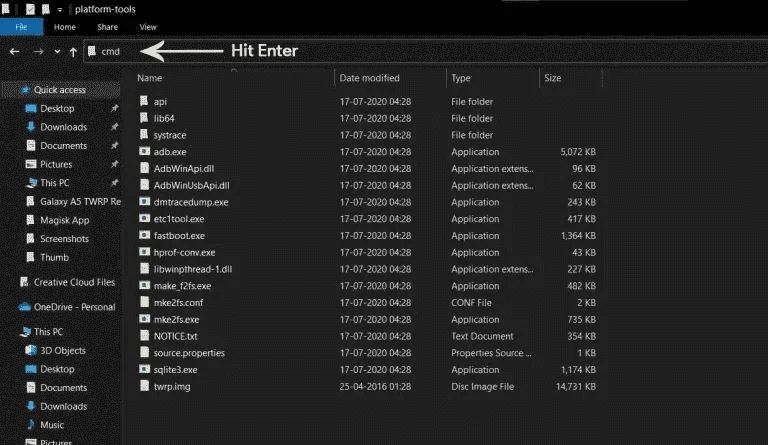The width and height of the screenshot is (768, 445).
Task: Select the lib64 folder icon
Action: pyautogui.click(x=144, y=117)
